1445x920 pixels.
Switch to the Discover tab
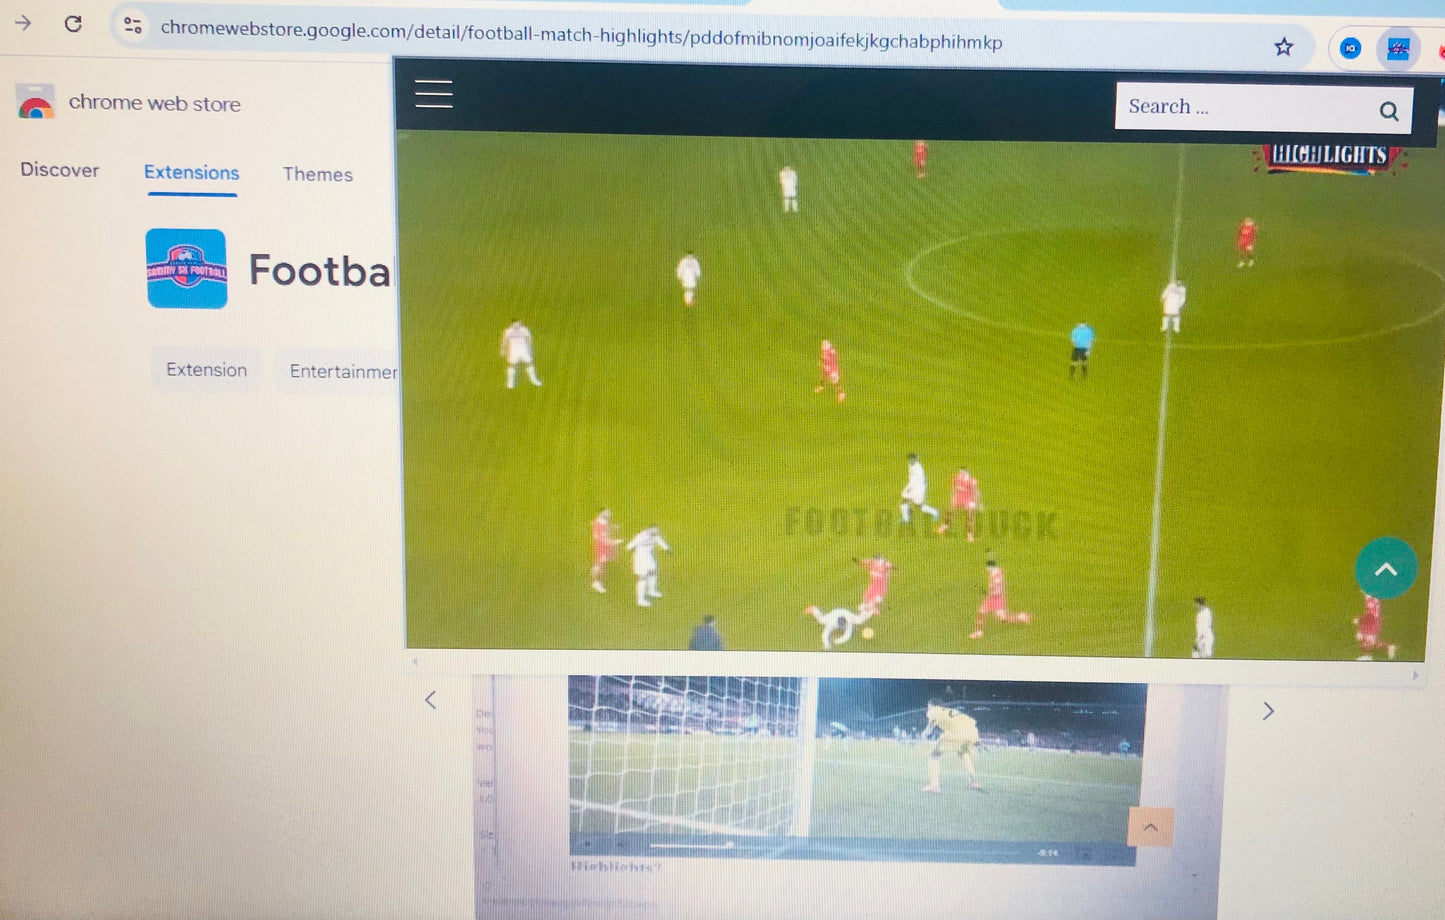pos(60,170)
